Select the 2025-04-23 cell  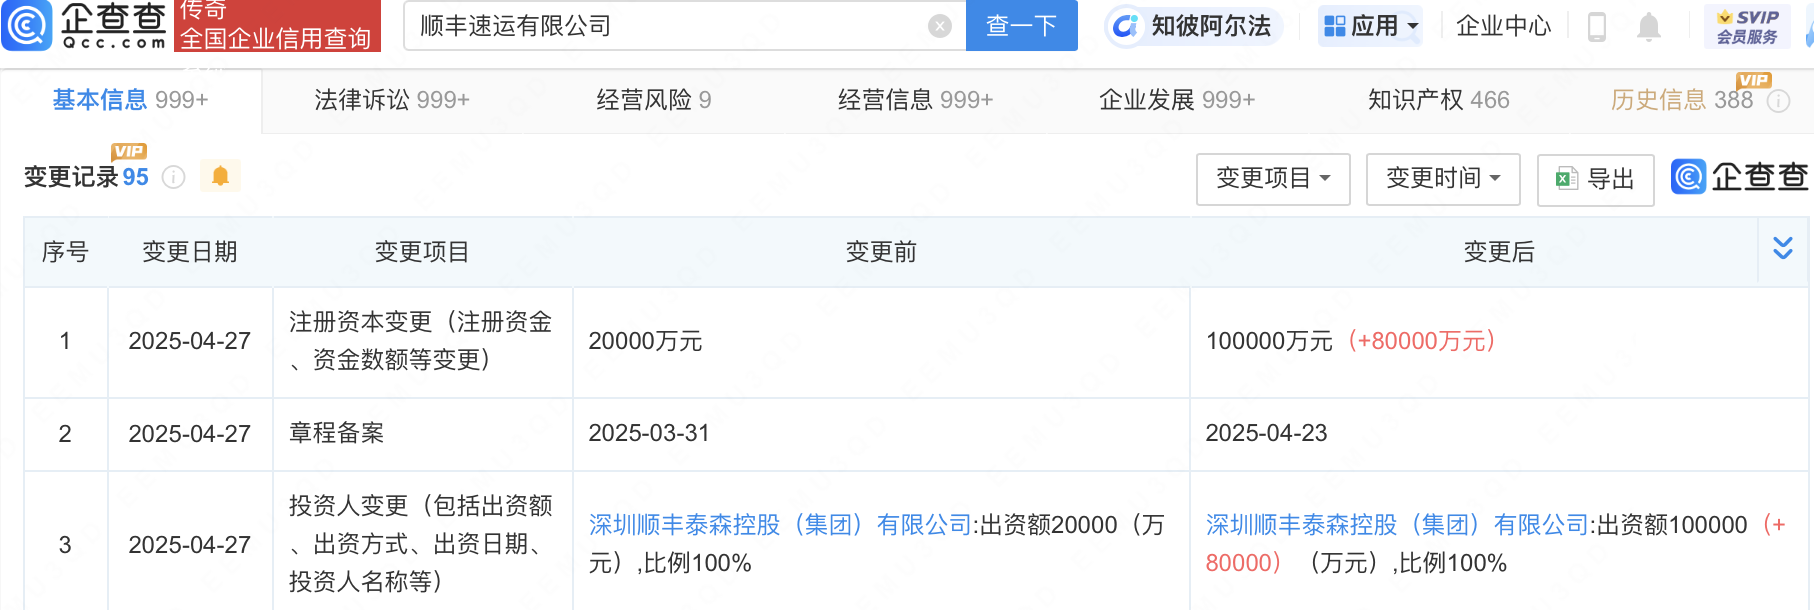pos(1499,434)
